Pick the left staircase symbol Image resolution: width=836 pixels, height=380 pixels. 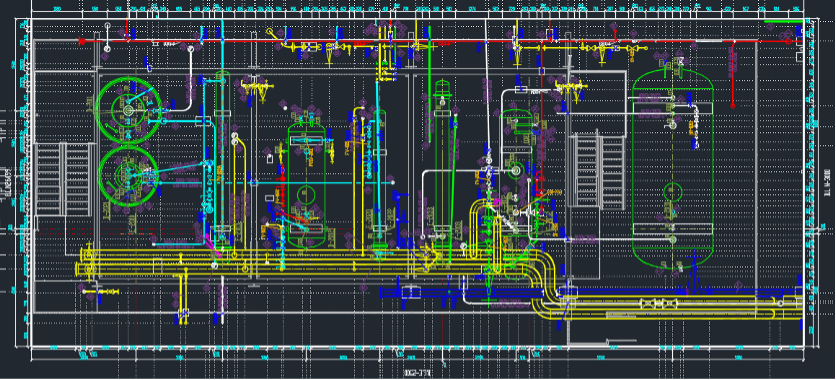pyautogui.click(x=63, y=179)
